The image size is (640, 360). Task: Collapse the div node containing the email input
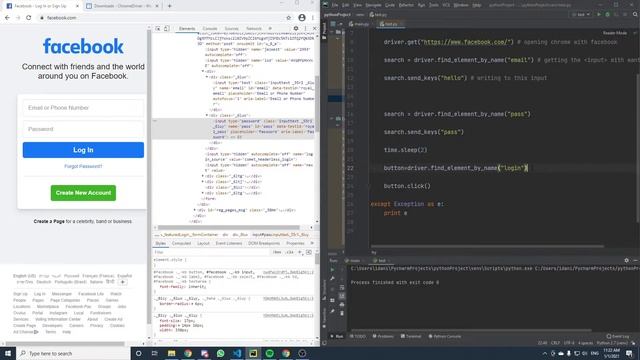tap(207, 77)
